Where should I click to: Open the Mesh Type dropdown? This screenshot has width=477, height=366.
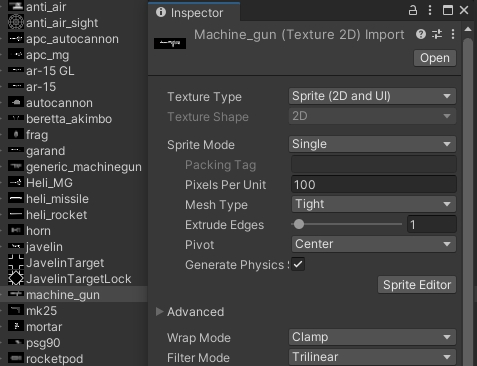click(x=374, y=204)
